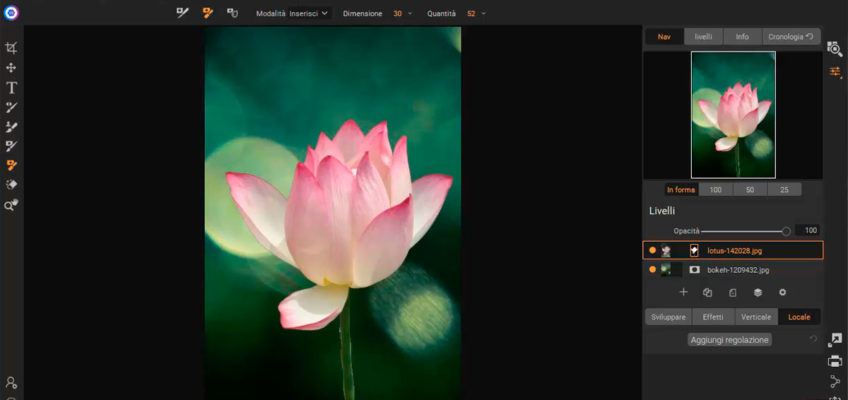
Task: Toggle visibility dot of lotus-142028.jpg layer
Action: [x=652, y=250]
